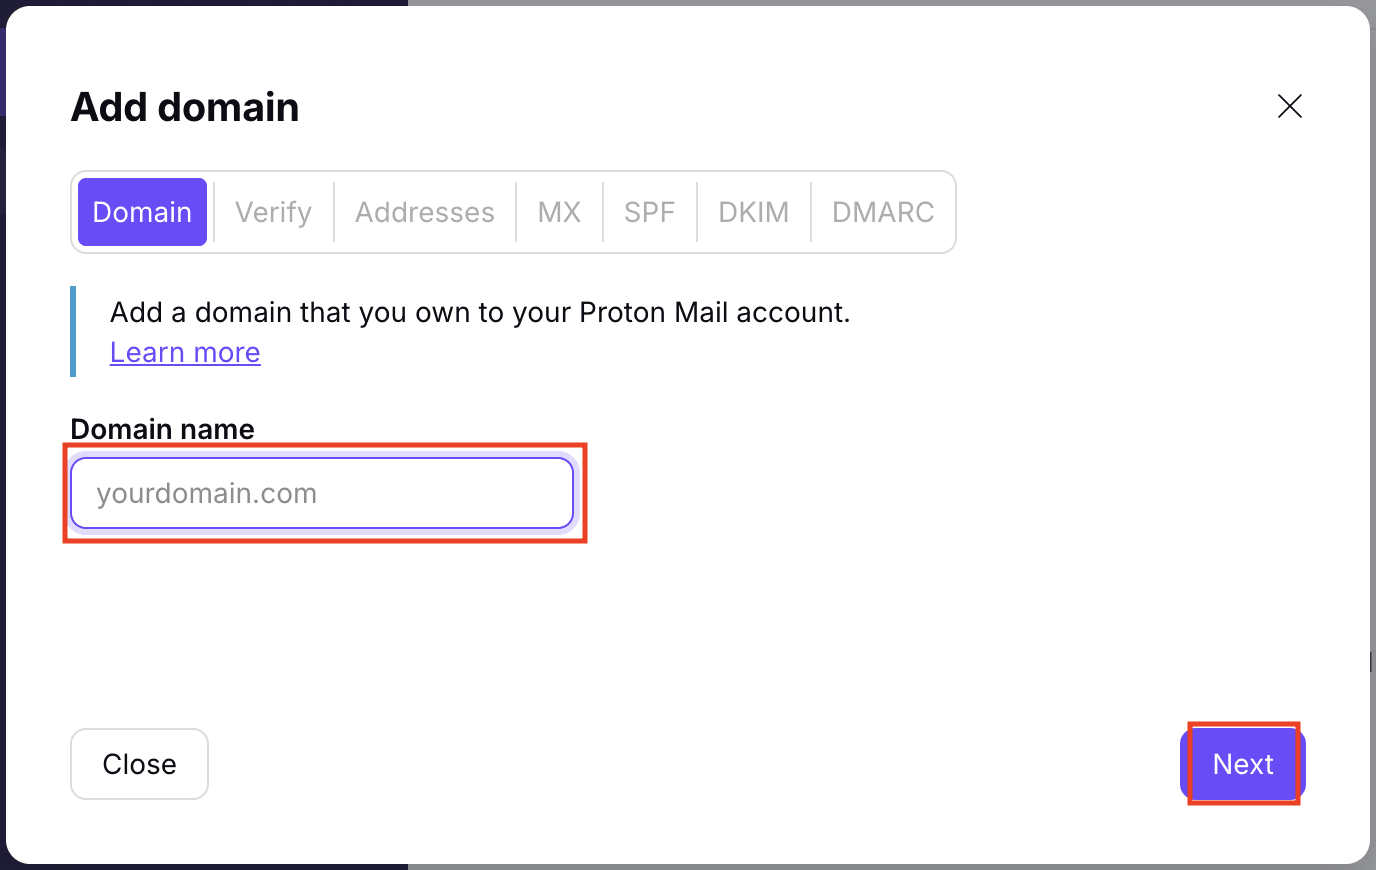Image resolution: width=1376 pixels, height=870 pixels.
Task: Click the step navigation bar
Action: point(512,211)
